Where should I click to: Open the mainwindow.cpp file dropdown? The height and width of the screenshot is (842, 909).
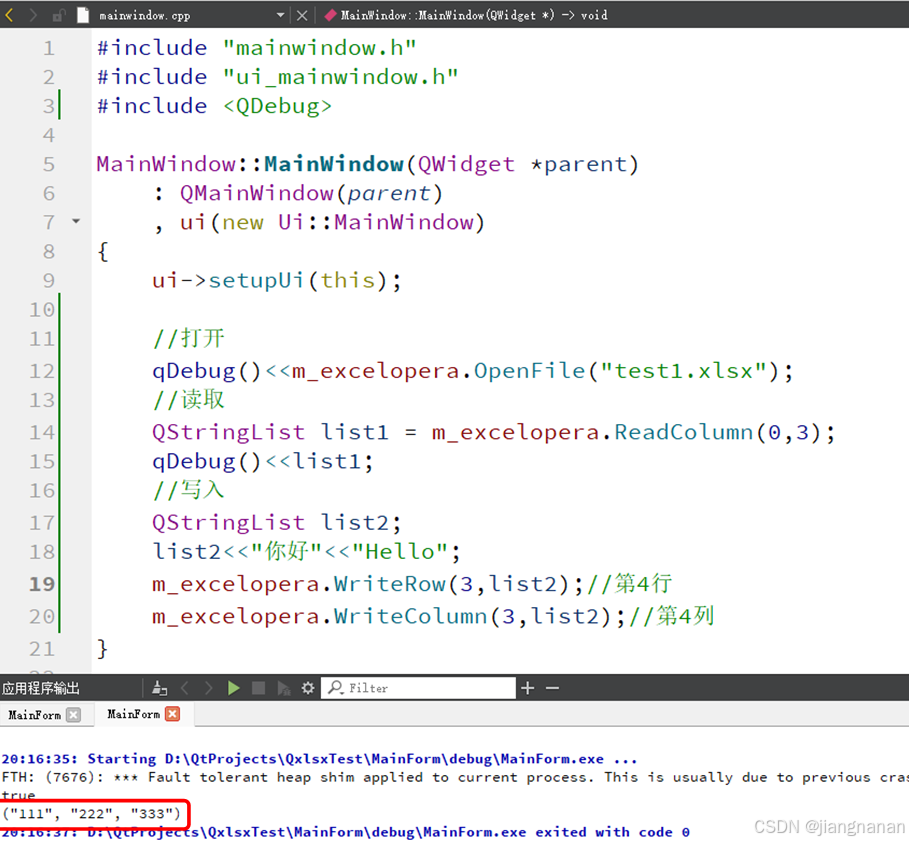[x=281, y=15]
